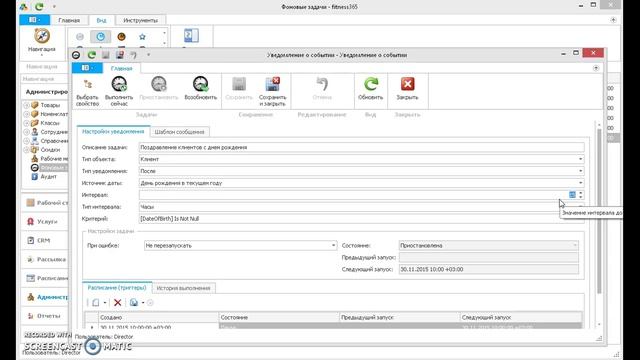The width and height of the screenshot is (640, 360).
Task: Click the dialog vertical scrollbar
Action: (599, 211)
